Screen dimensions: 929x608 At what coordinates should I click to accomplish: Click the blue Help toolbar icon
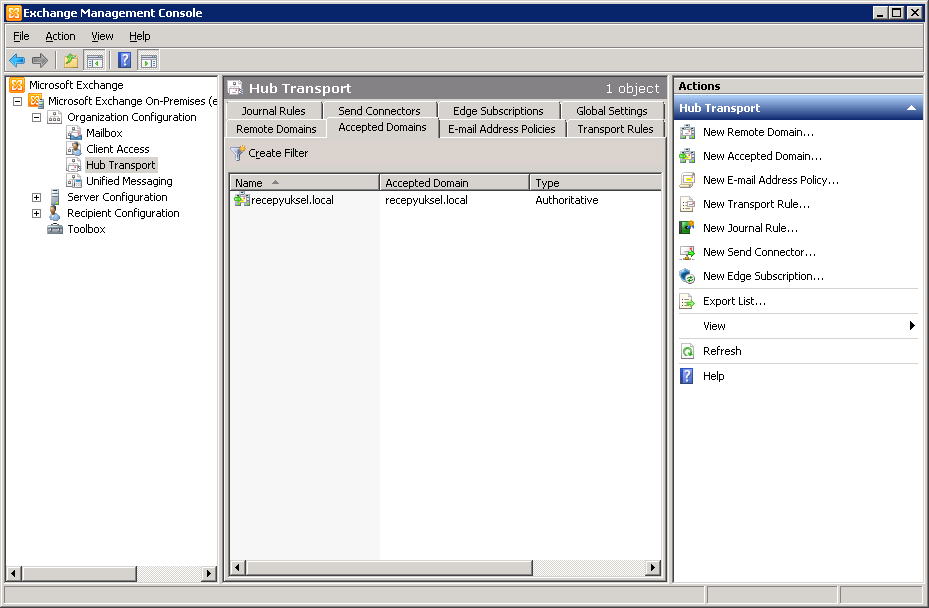pos(124,60)
